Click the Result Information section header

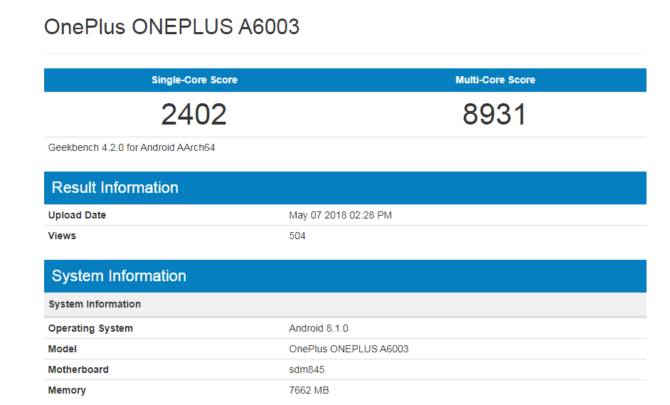tap(345, 188)
